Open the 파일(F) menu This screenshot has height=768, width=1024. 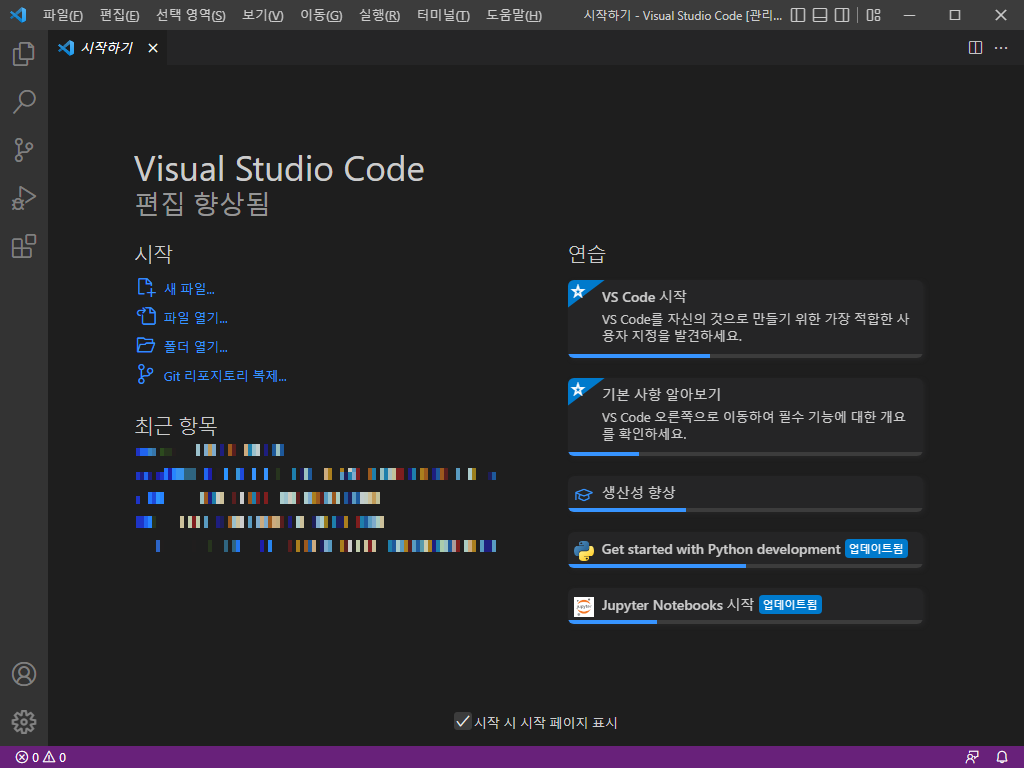pos(63,15)
